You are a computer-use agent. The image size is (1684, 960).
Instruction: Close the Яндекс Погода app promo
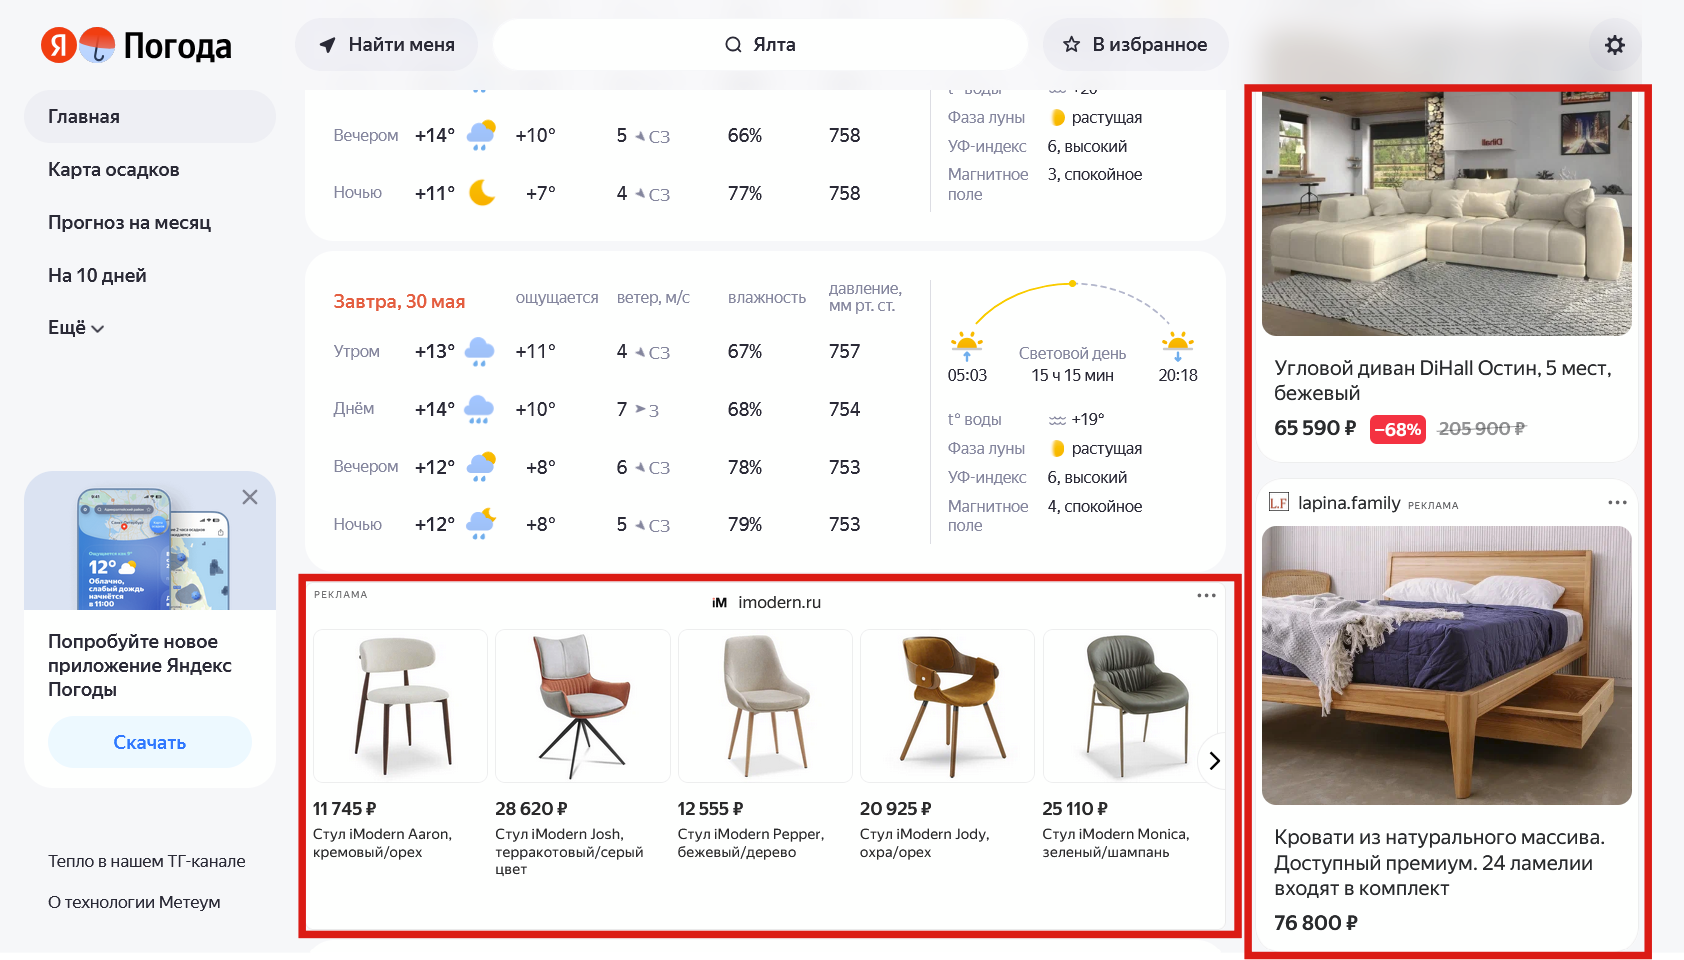(x=250, y=497)
